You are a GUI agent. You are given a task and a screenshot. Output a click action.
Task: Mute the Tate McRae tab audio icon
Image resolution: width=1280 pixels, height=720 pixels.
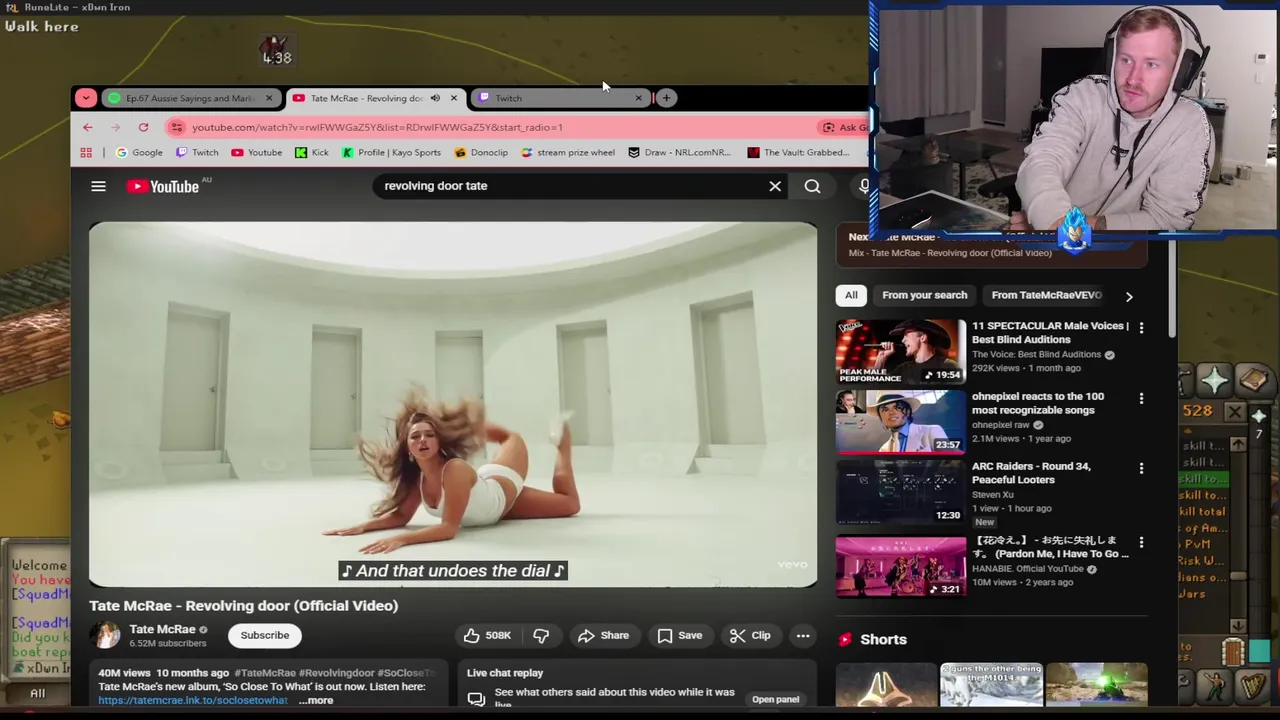(435, 98)
